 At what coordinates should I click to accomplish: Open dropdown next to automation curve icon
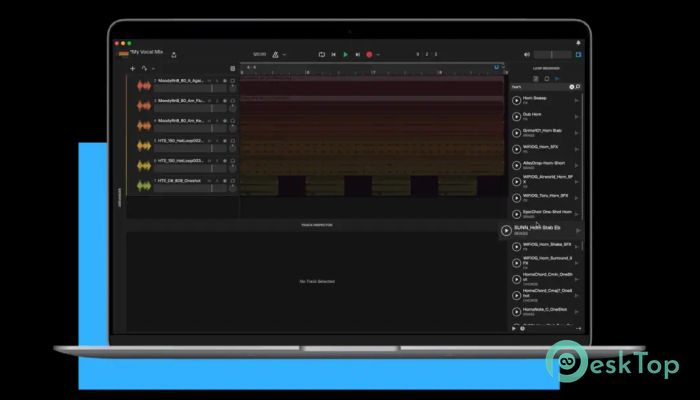click(153, 69)
